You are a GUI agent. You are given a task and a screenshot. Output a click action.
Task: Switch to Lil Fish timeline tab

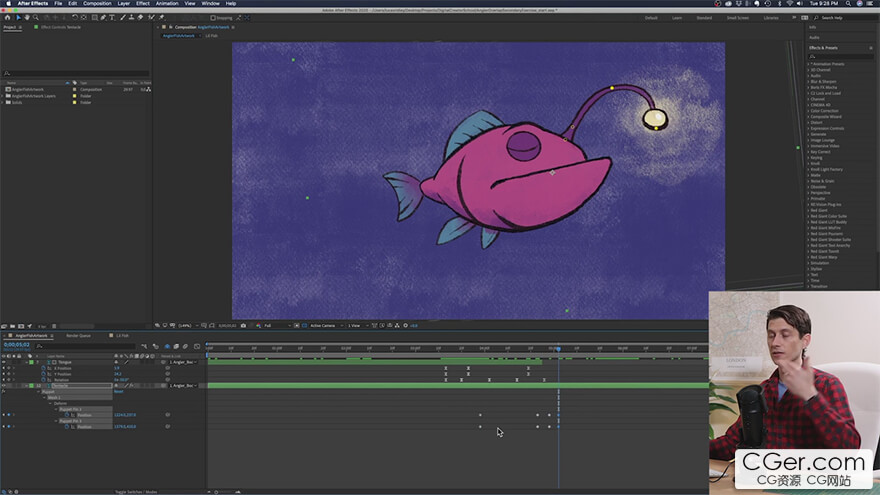pyautogui.click(x=122, y=336)
